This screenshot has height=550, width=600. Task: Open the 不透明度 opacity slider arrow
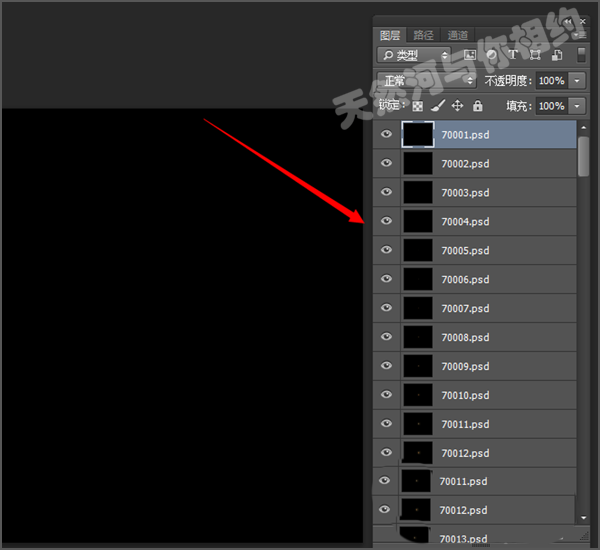tap(577, 81)
